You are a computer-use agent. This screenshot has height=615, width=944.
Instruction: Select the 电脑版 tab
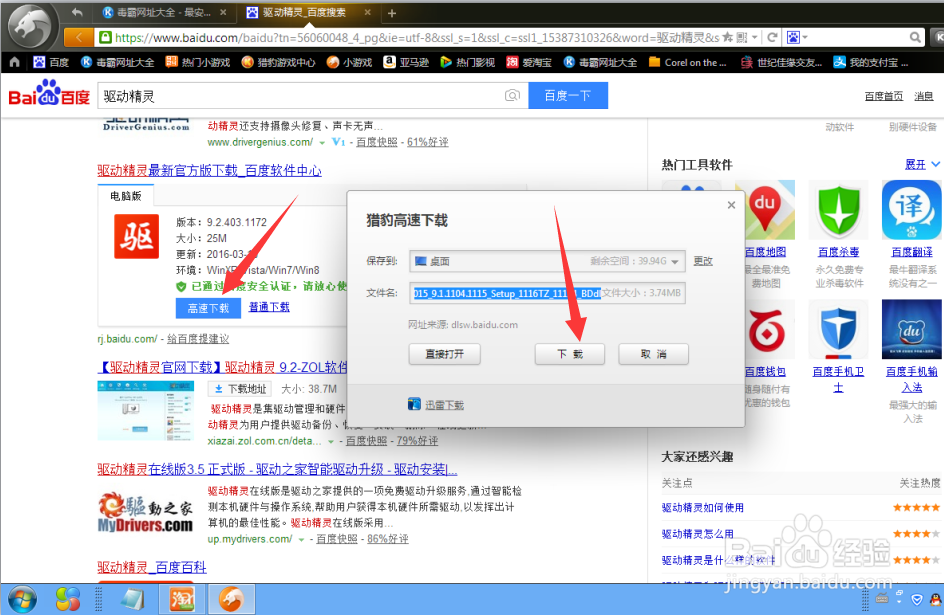tap(126, 196)
